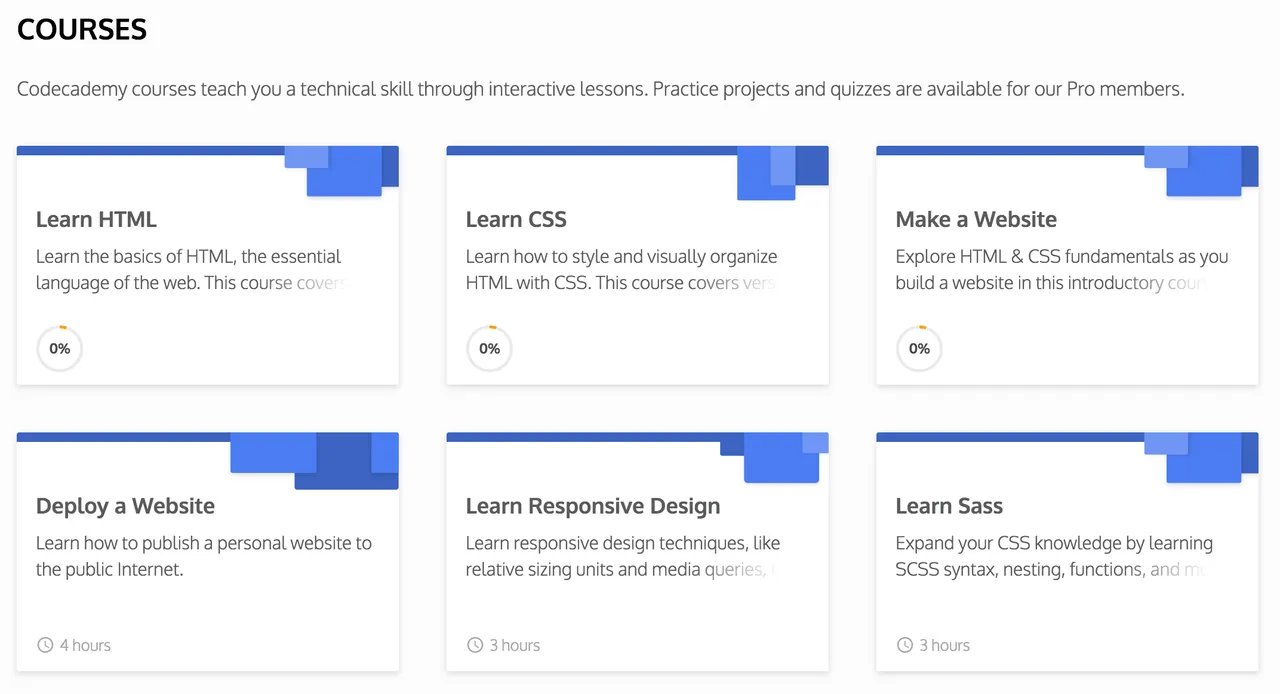Image resolution: width=1280 pixels, height=694 pixels.
Task: Click the clock icon beside 4 hours
Action: 45,645
